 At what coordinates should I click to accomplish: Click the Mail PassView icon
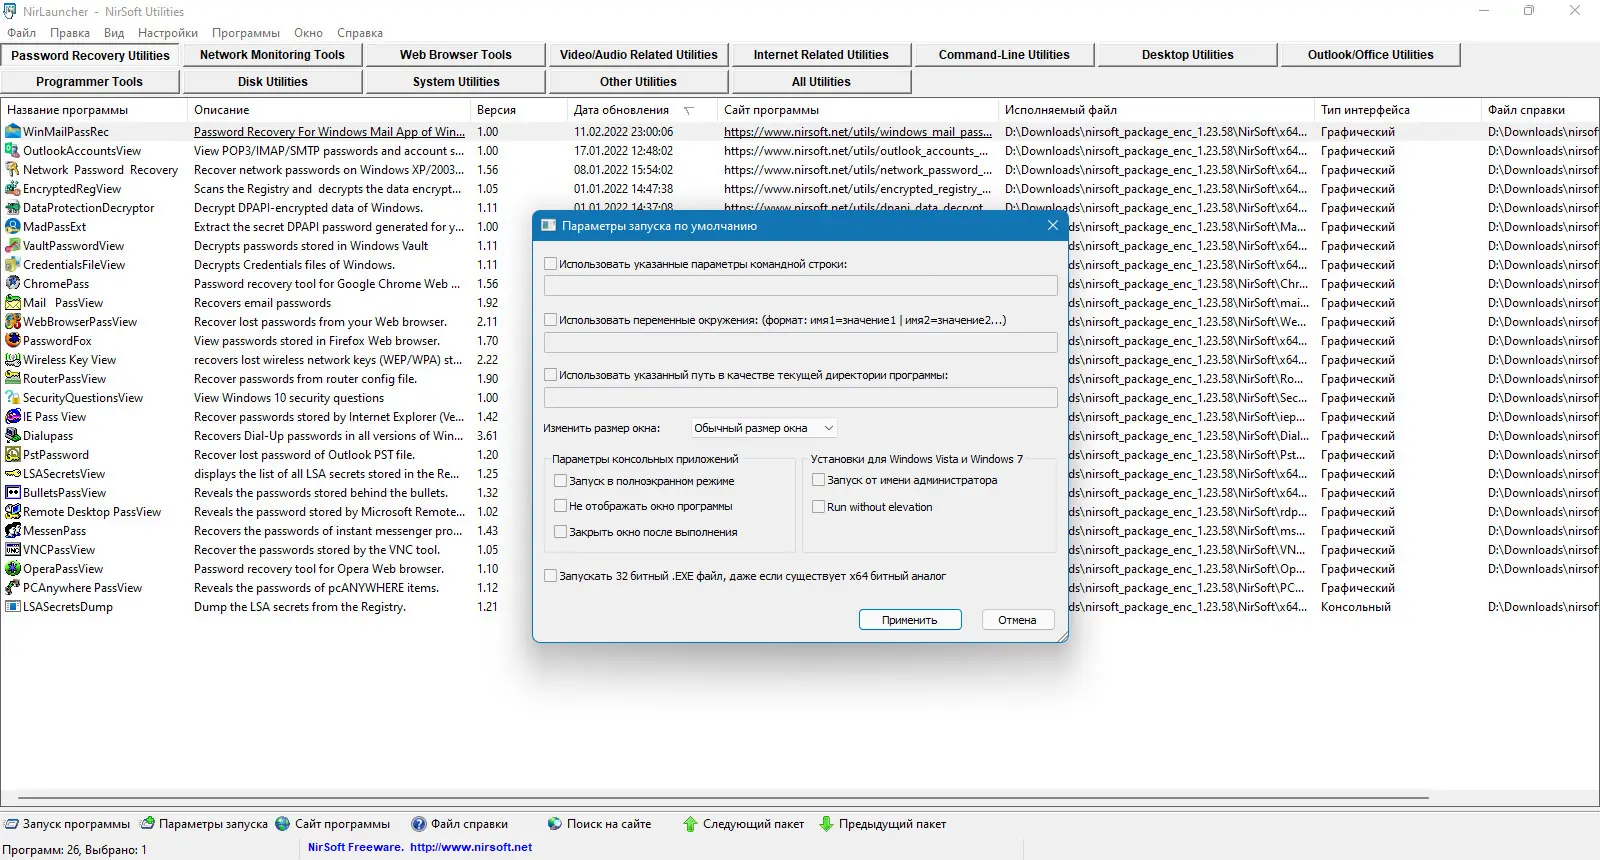point(13,303)
